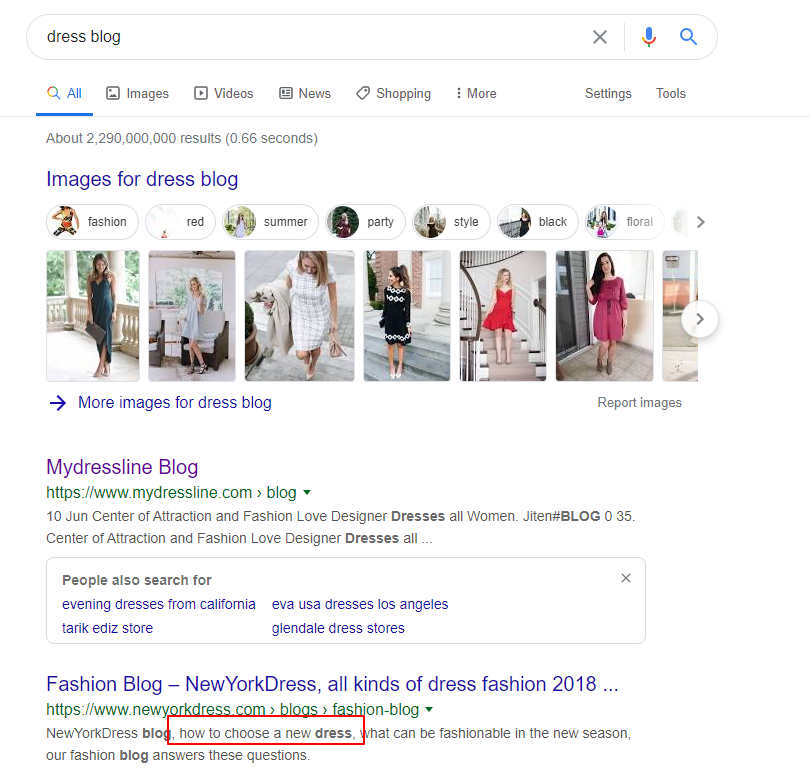Click the 'About 2,290,000,000 results' text
The height and width of the screenshot is (782, 810).
(x=182, y=138)
